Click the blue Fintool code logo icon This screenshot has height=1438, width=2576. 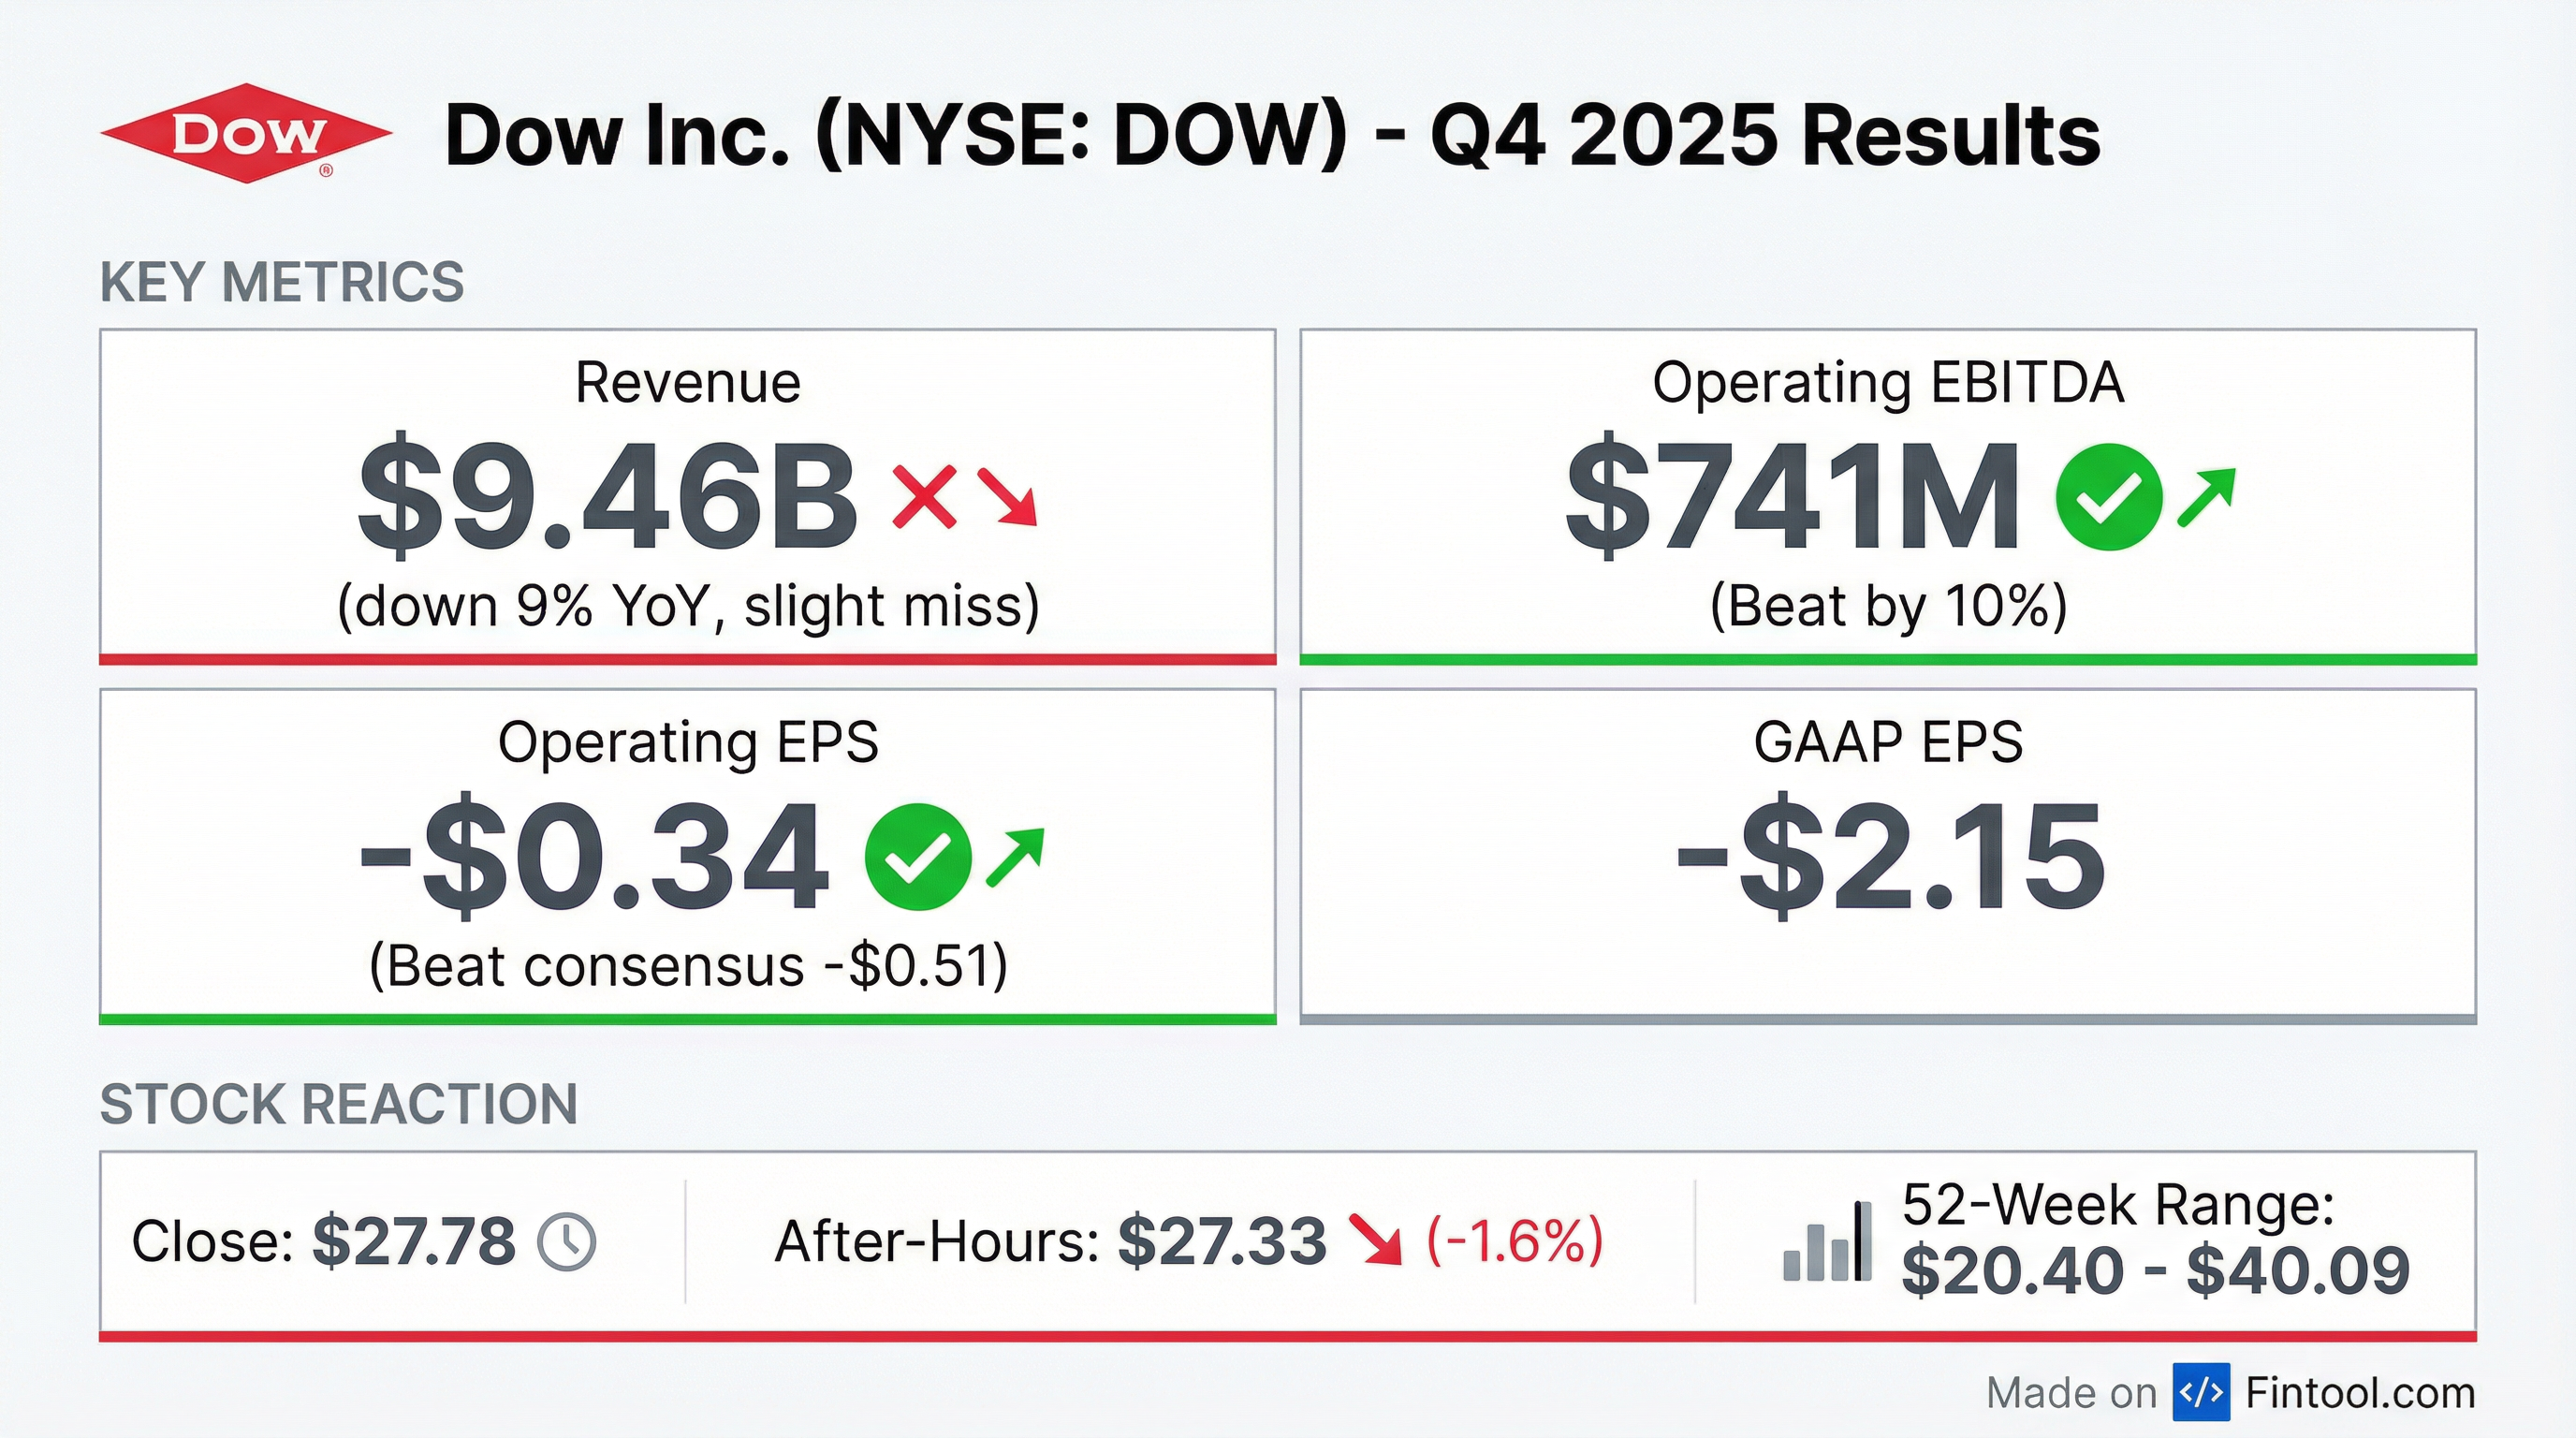coord(2200,1392)
